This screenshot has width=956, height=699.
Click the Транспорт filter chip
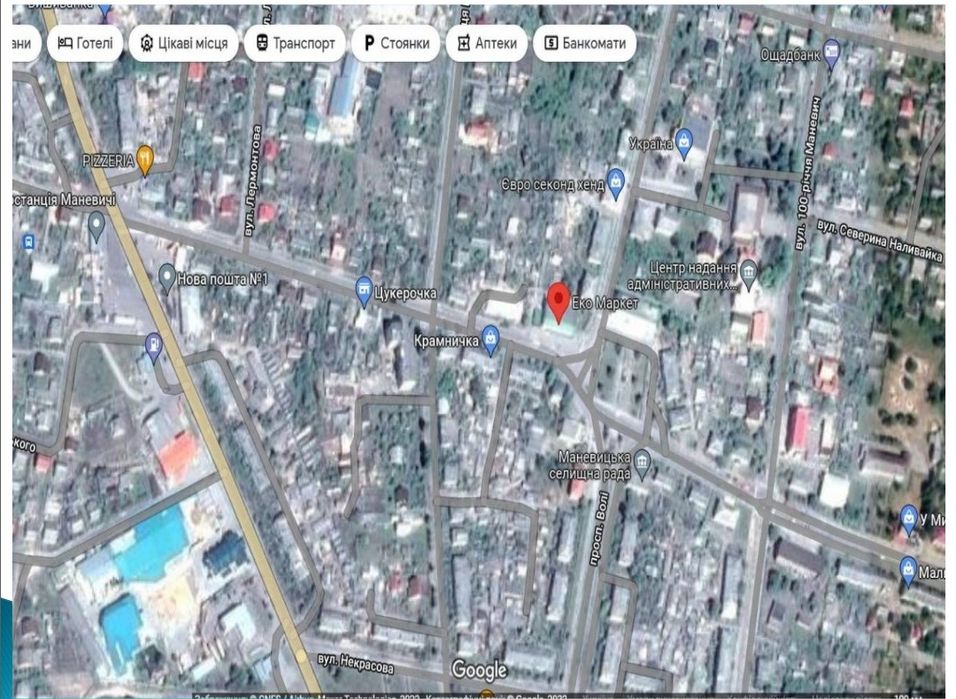[x=294, y=43]
